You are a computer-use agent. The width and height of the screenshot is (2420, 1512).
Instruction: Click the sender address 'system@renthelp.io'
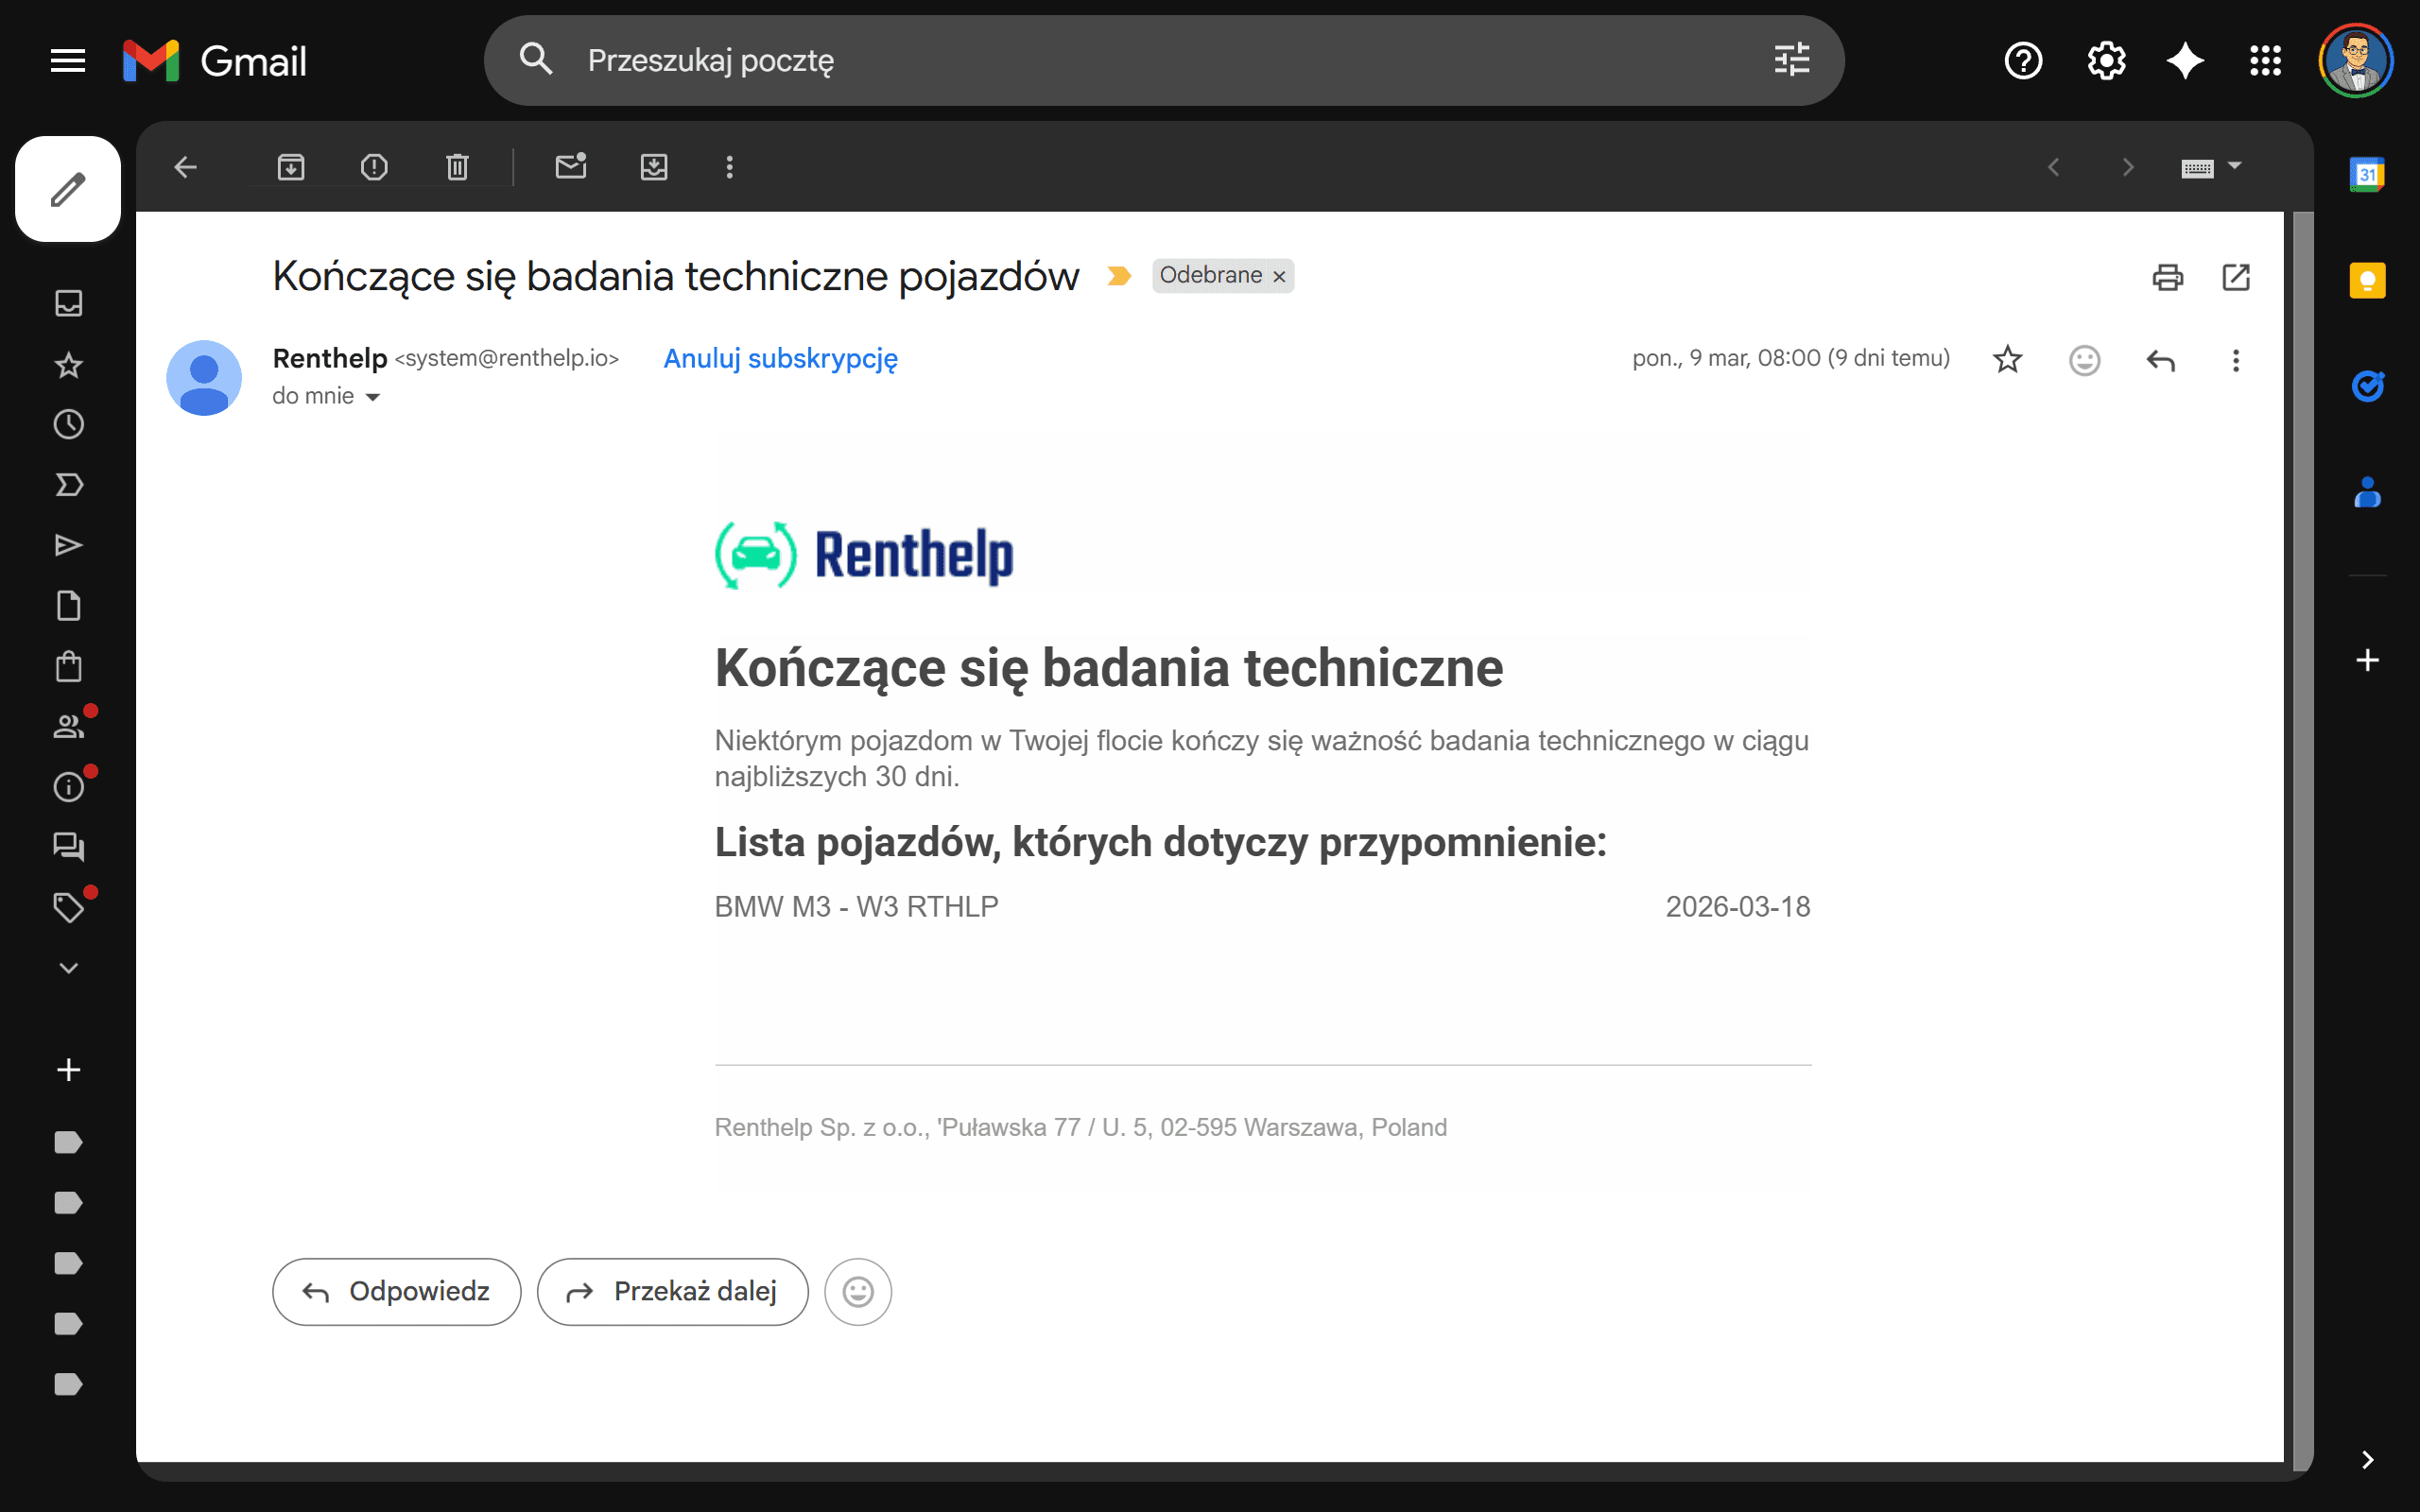507,358
